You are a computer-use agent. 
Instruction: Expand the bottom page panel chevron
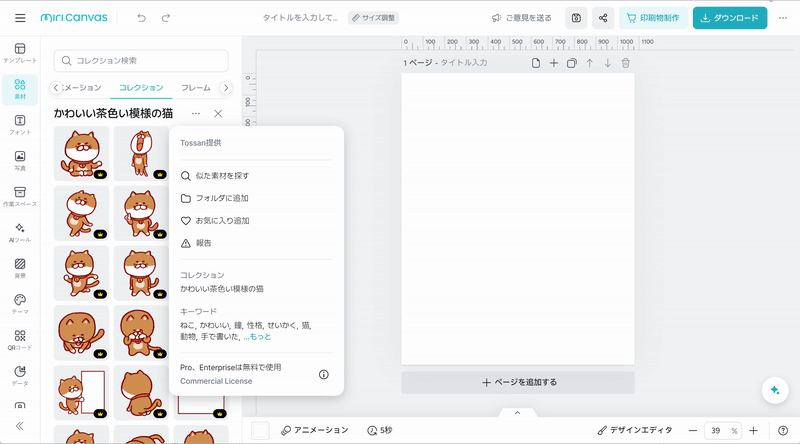click(x=517, y=412)
